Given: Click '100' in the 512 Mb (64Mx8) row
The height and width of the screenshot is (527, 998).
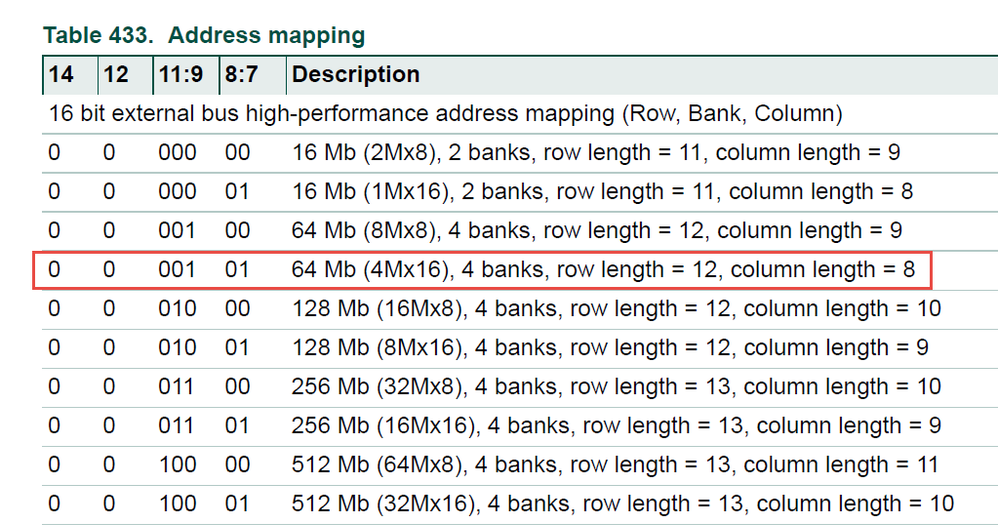Looking at the screenshot, I should pyautogui.click(x=177, y=465).
